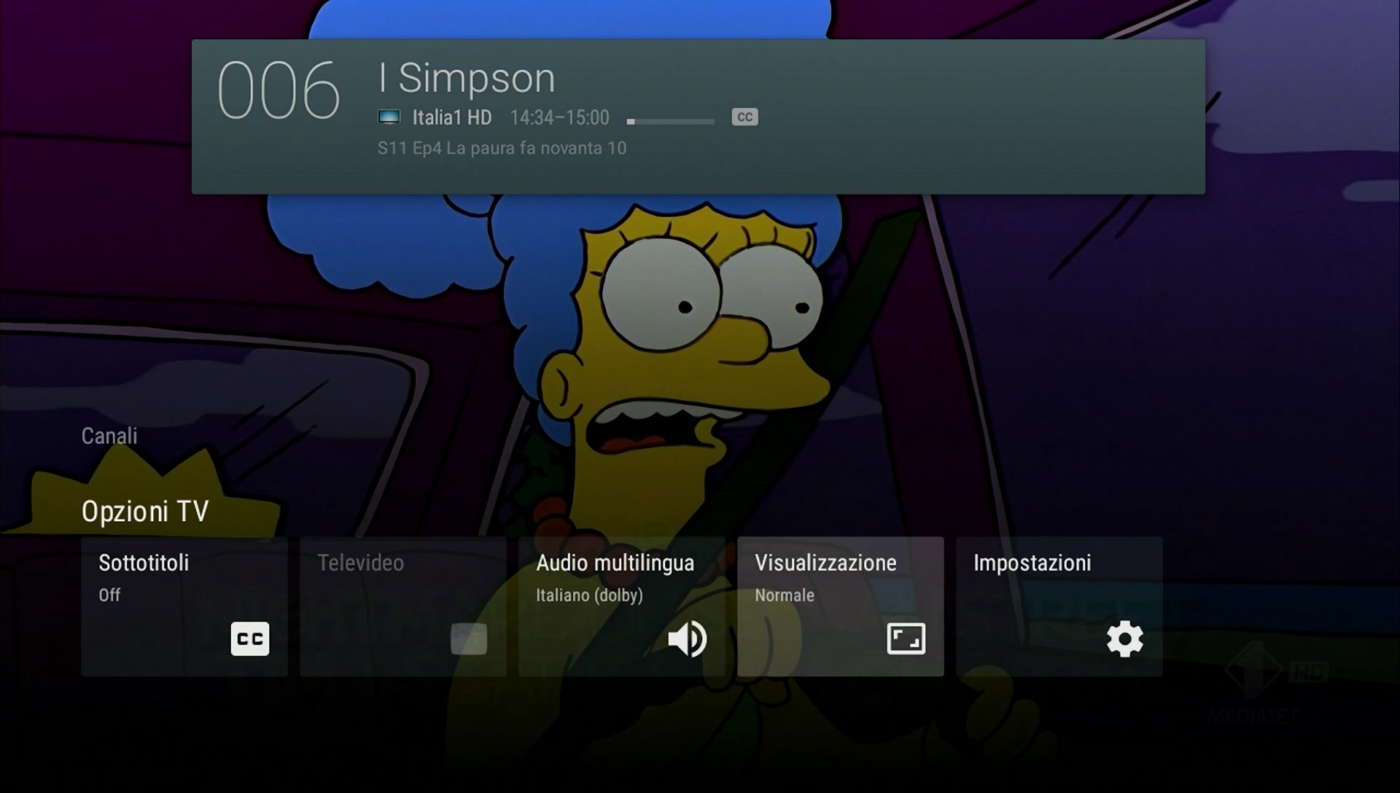Click the programme title I Simpson

pyautogui.click(x=467, y=78)
